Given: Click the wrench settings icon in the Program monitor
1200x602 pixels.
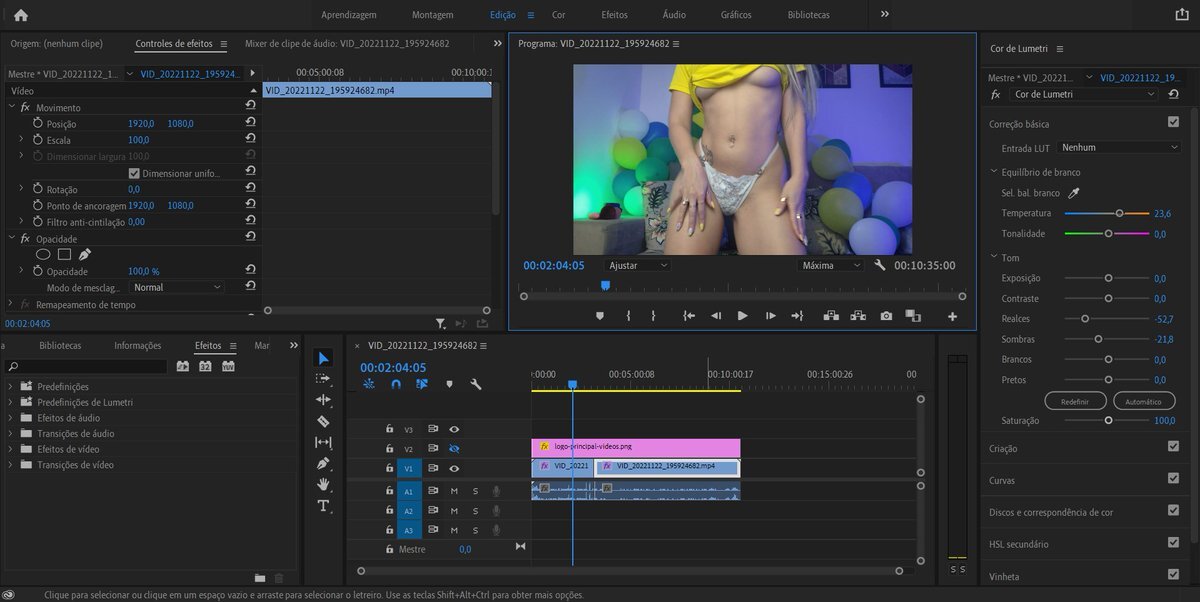Looking at the screenshot, I should tap(880, 266).
